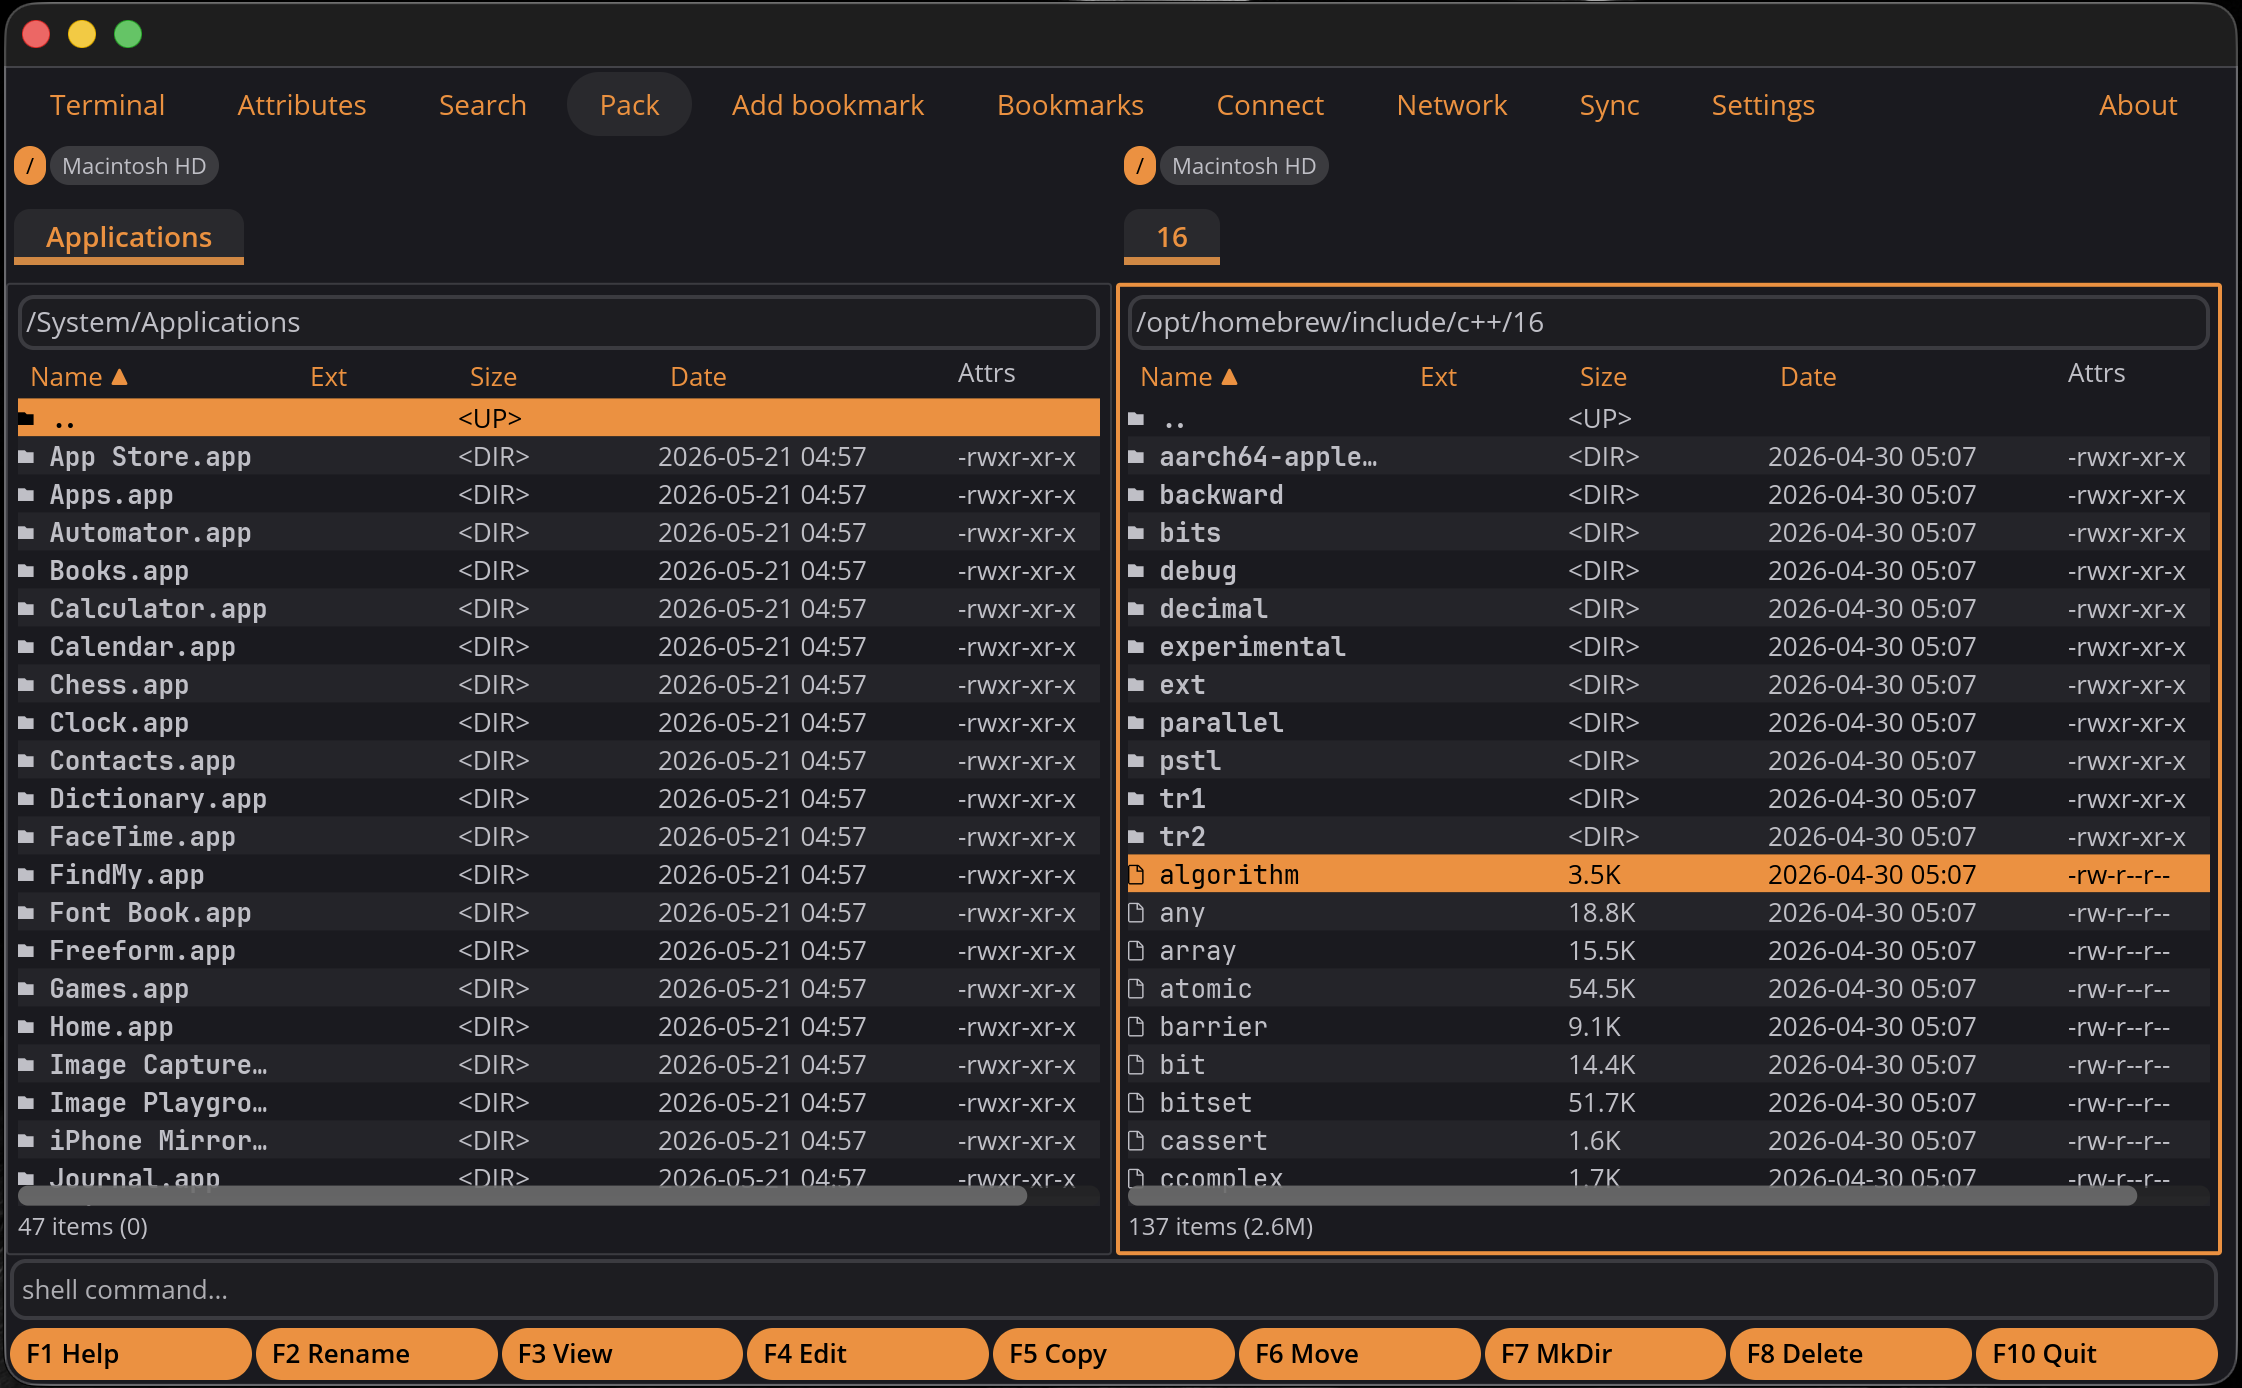Click the F1 Help button

click(130, 1354)
